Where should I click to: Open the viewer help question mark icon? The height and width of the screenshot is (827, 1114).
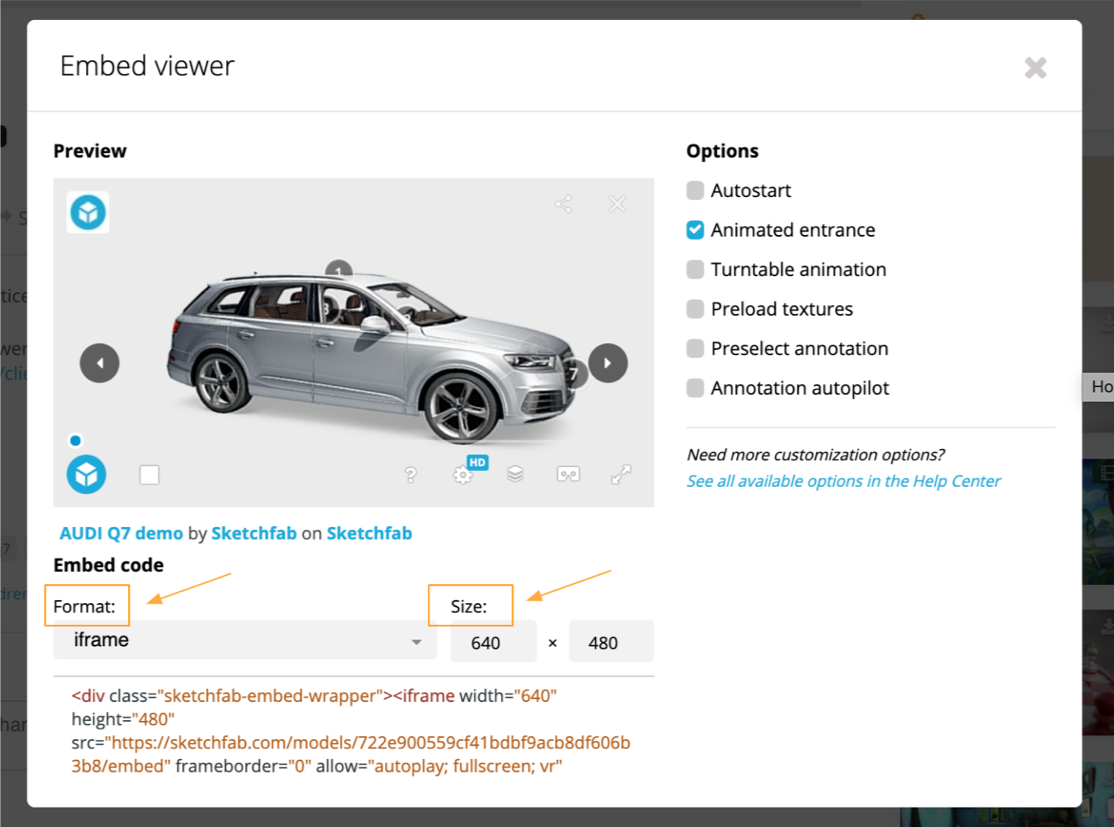pos(410,475)
